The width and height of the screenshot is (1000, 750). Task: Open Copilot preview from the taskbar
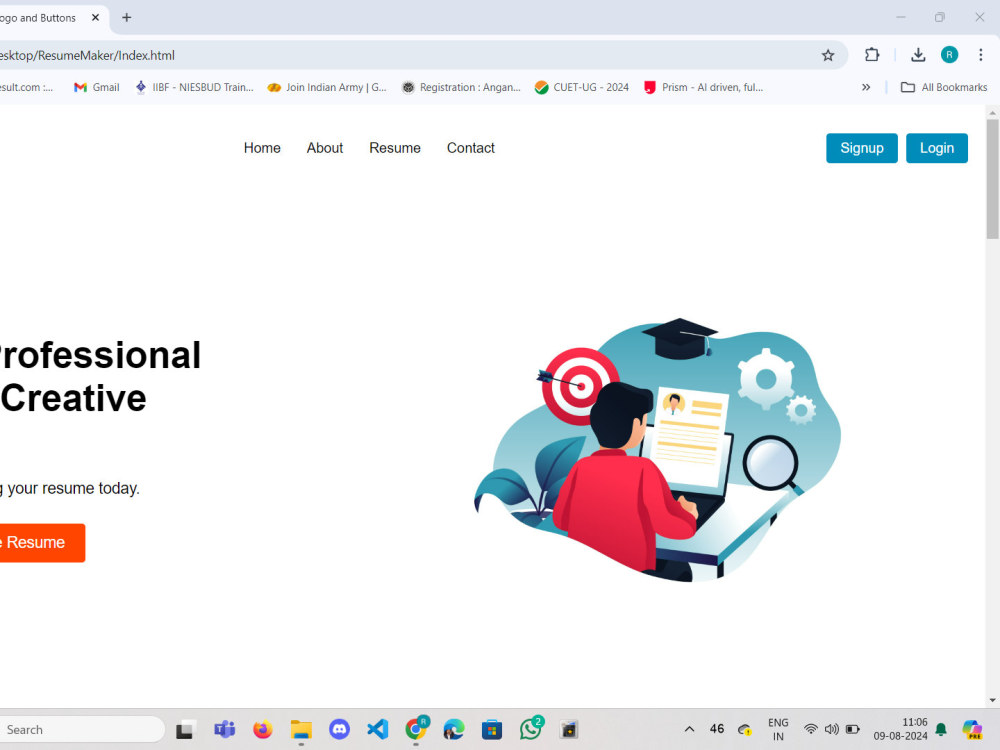point(973,729)
